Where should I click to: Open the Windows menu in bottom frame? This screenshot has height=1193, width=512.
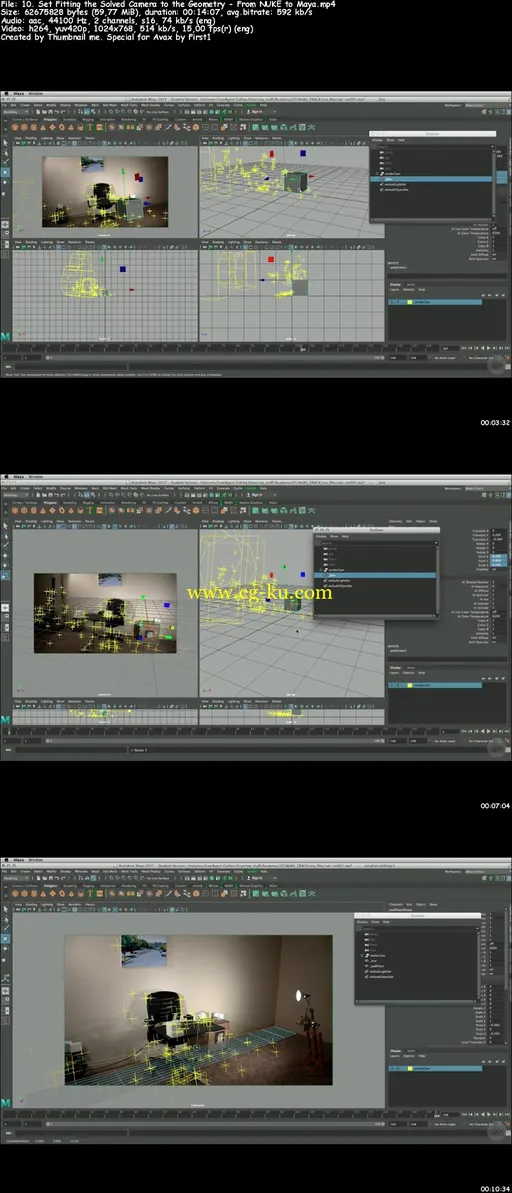pyautogui.click(x=81, y=871)
